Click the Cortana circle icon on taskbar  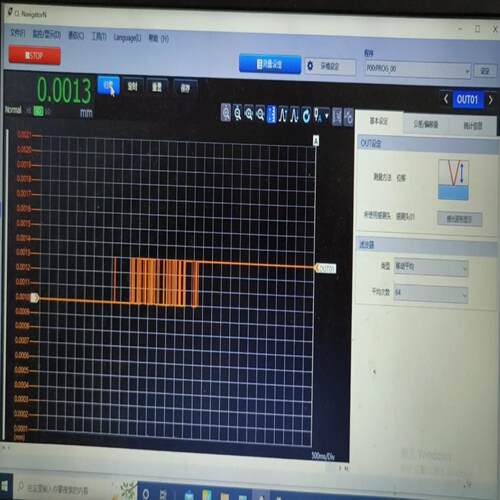pos(146,494)
